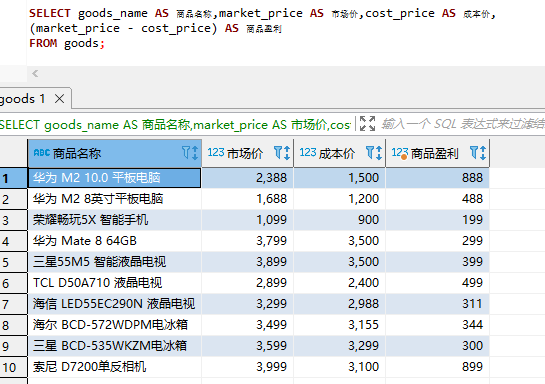Select cell 华为 M2 10.0 平板电脑

click(114, 178)
